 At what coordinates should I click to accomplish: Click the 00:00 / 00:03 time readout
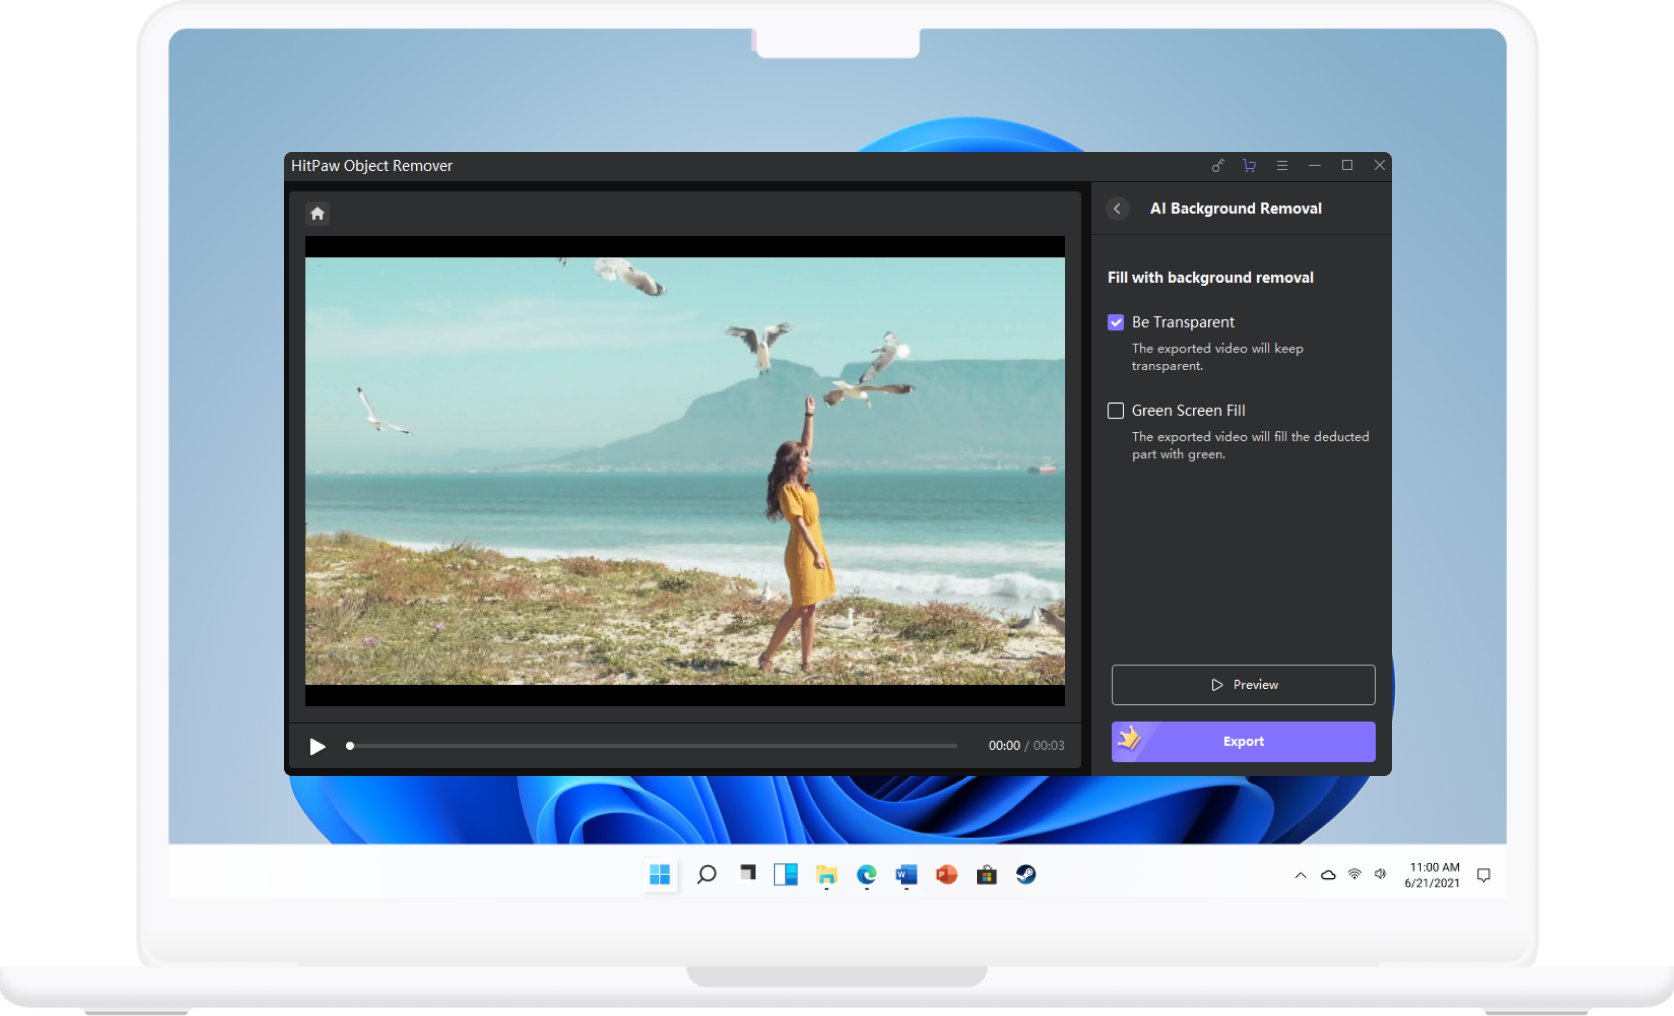[1026, 746]
